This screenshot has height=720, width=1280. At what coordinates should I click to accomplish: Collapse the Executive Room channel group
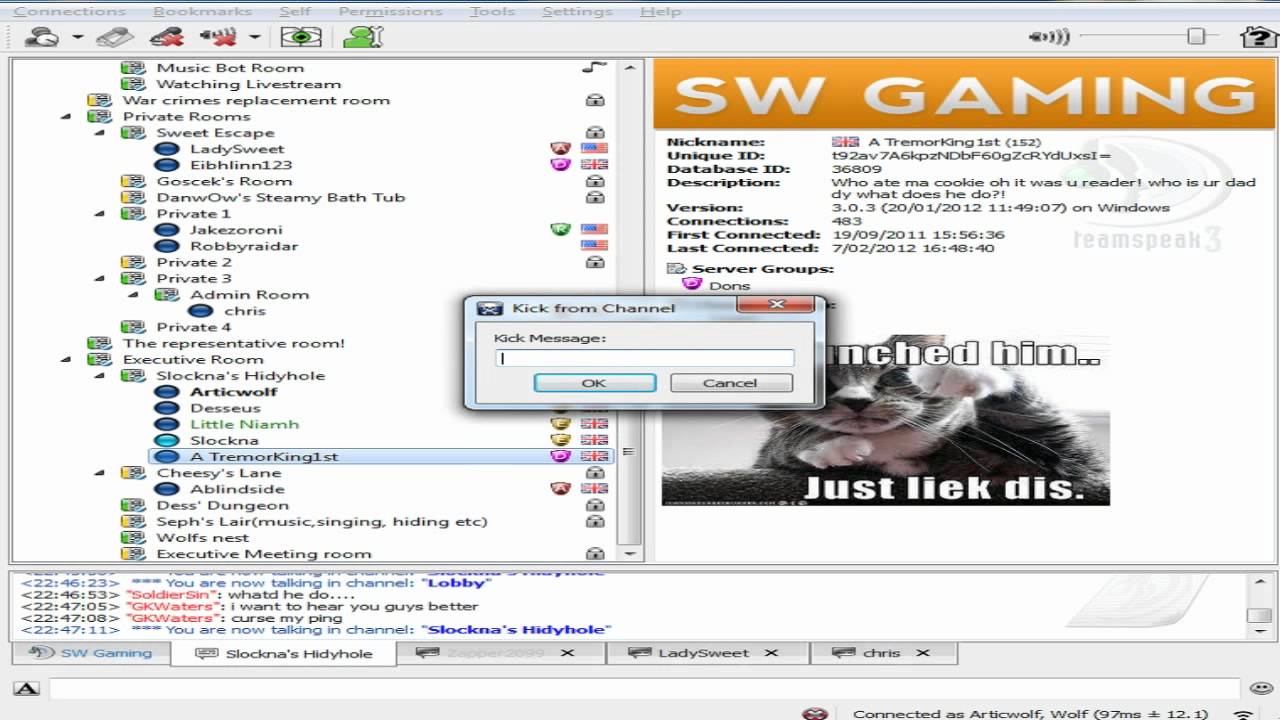(66, 360)
